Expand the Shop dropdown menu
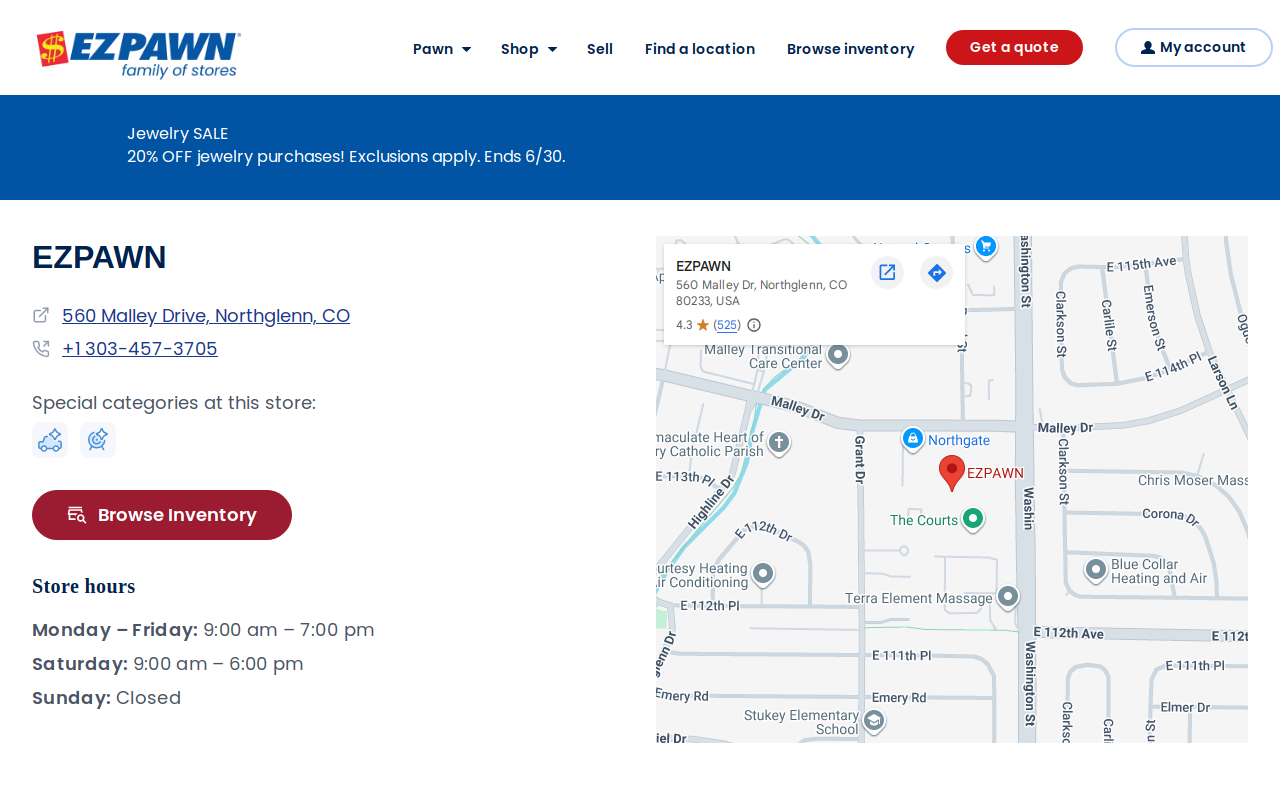The image size is (1280, 800). click(529, 49)
